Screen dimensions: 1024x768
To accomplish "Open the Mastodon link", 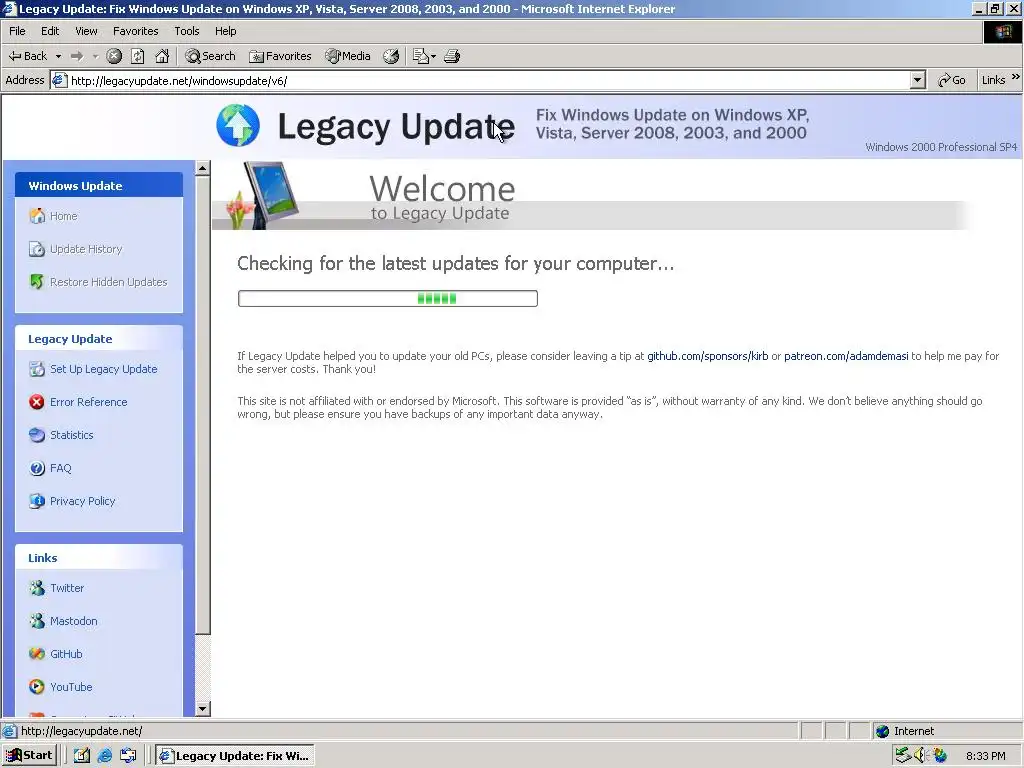I will pos(74,621).
